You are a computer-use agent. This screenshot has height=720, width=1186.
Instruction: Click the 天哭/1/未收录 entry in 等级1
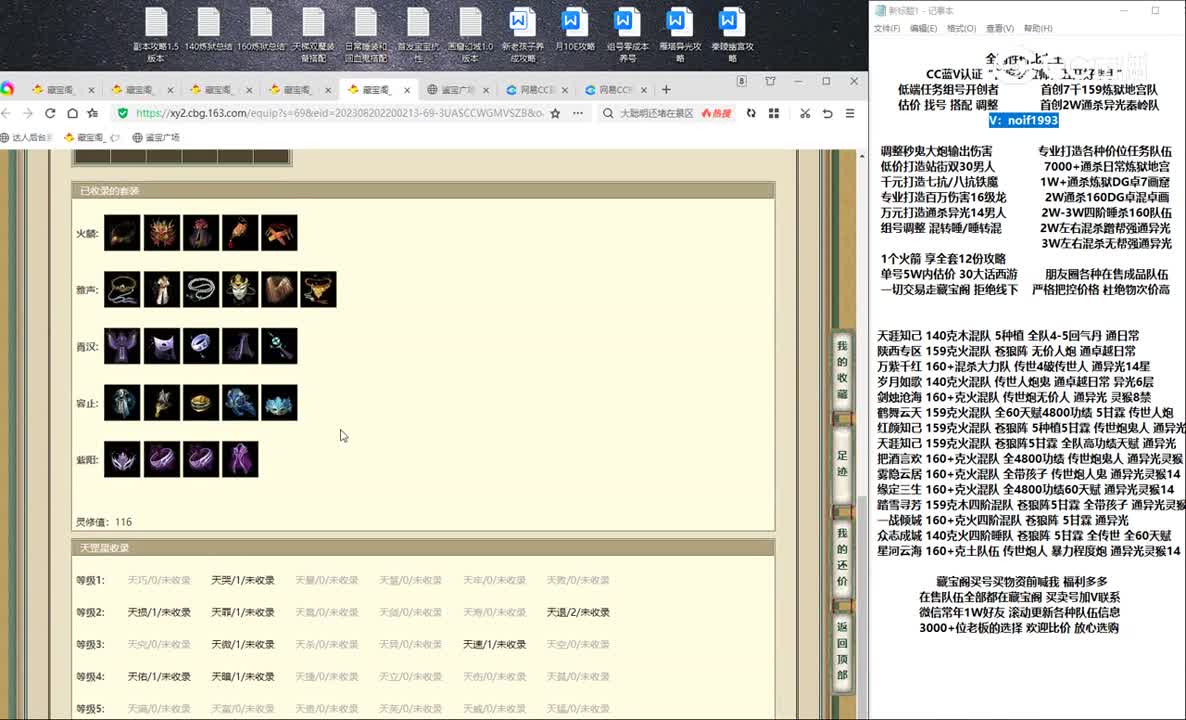pos(242,581)
